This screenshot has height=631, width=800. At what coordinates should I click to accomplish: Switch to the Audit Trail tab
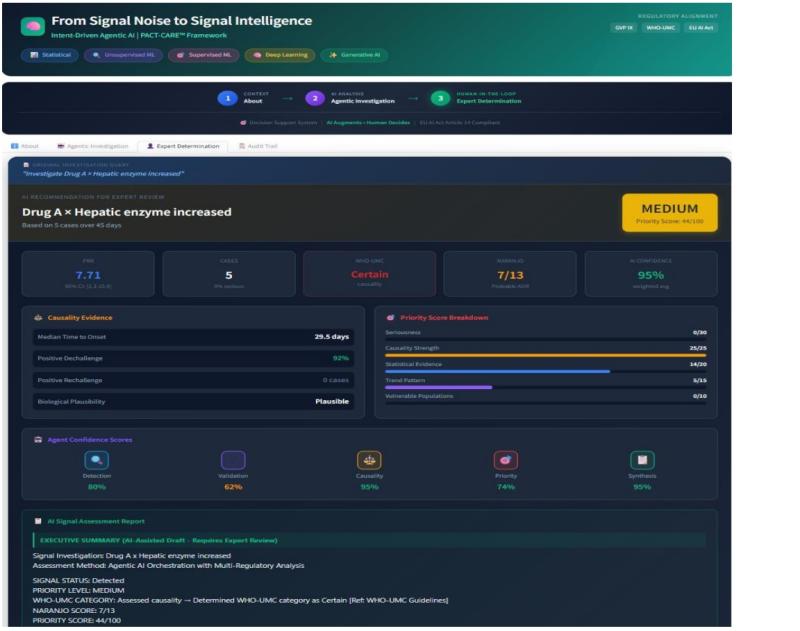(258, 146)
